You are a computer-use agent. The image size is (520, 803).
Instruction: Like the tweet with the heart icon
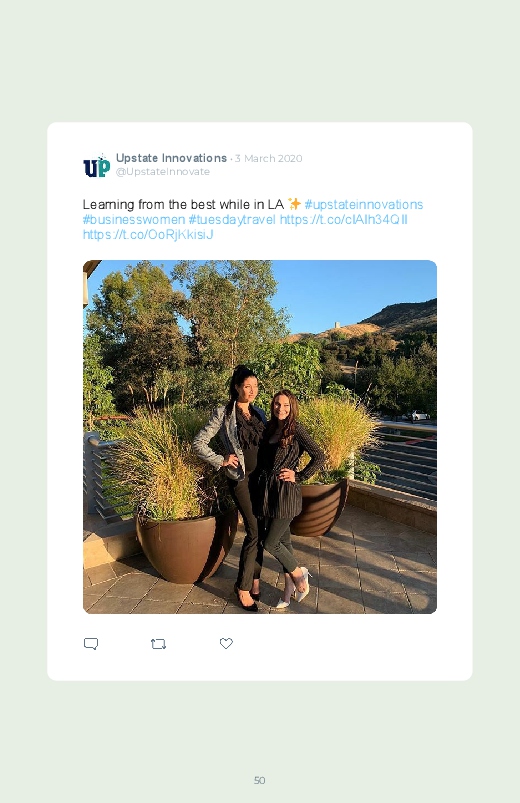pos(226,643)
